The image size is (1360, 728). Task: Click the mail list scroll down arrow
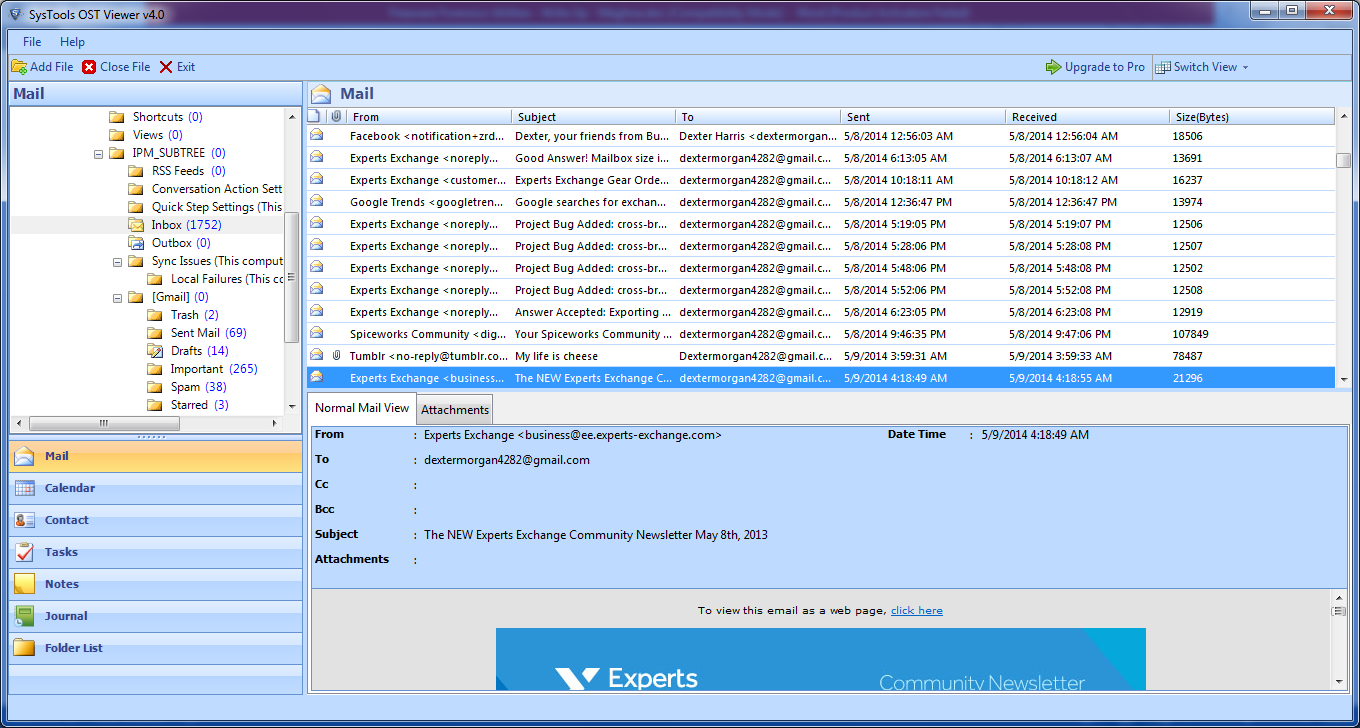pyautogui.click(x=1343, y=380)
